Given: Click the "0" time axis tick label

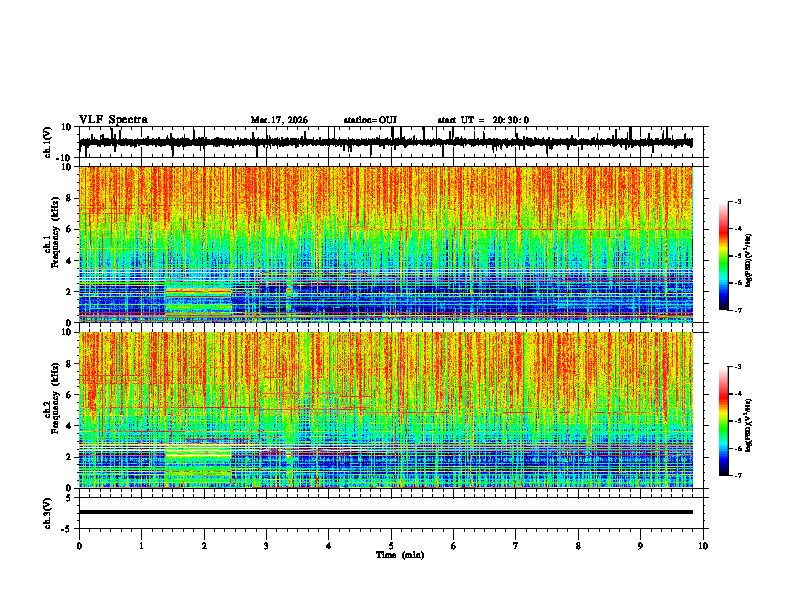Looking at the screenshot, I should (79, 545).
